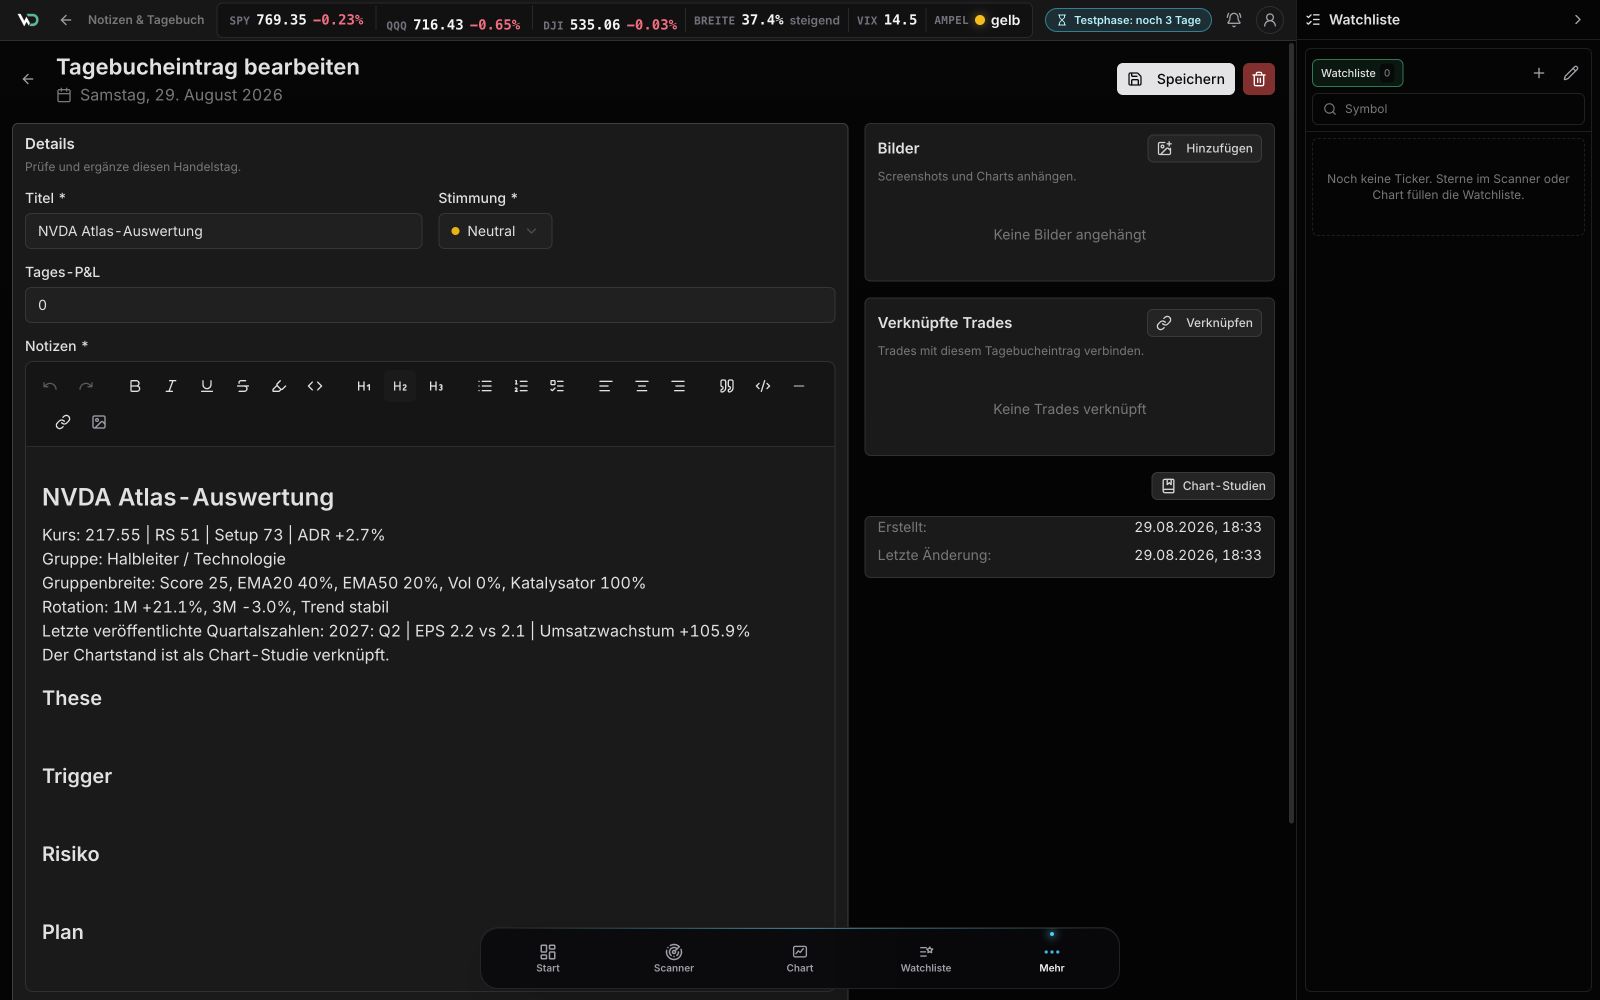Toggle inline code formatting
Viewport: 1600px width, 1000px height.
315,386
